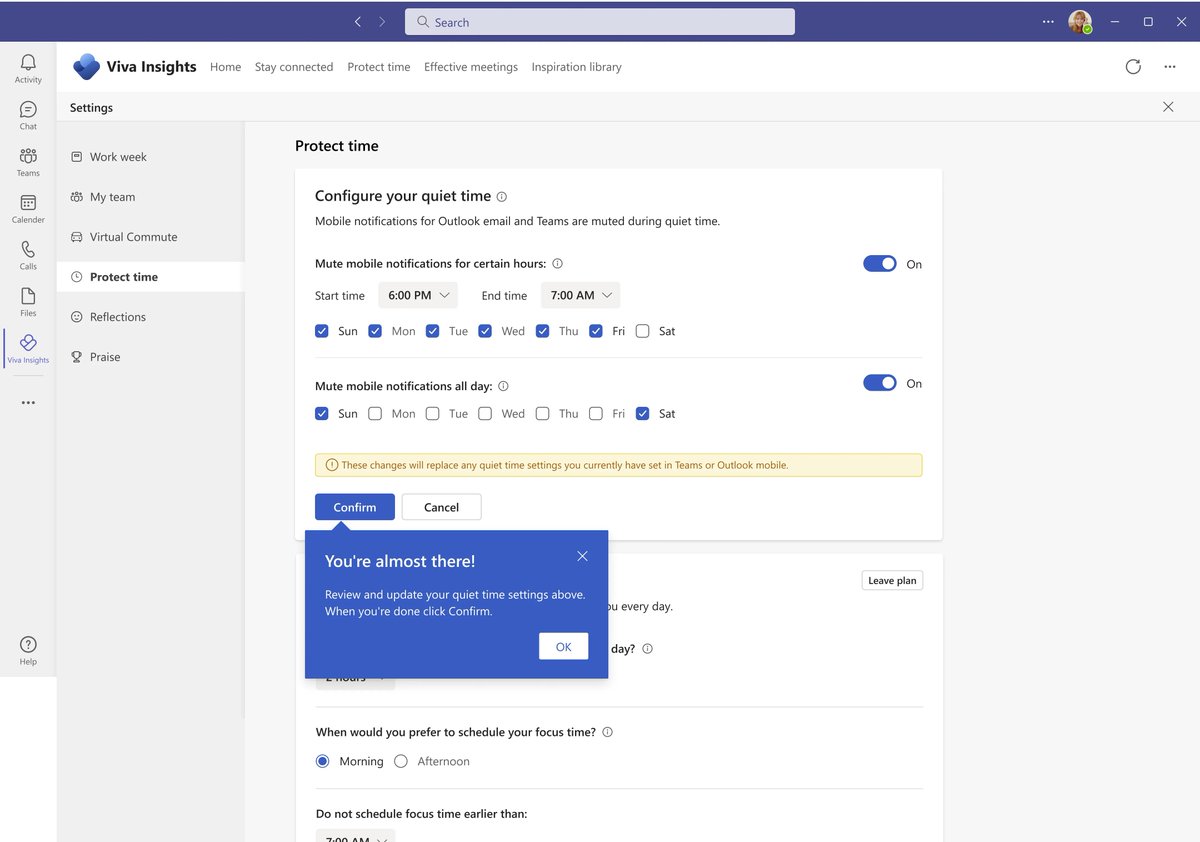
Task: Uncheck Mon for certain hours muting
Action: pos(375,331)
